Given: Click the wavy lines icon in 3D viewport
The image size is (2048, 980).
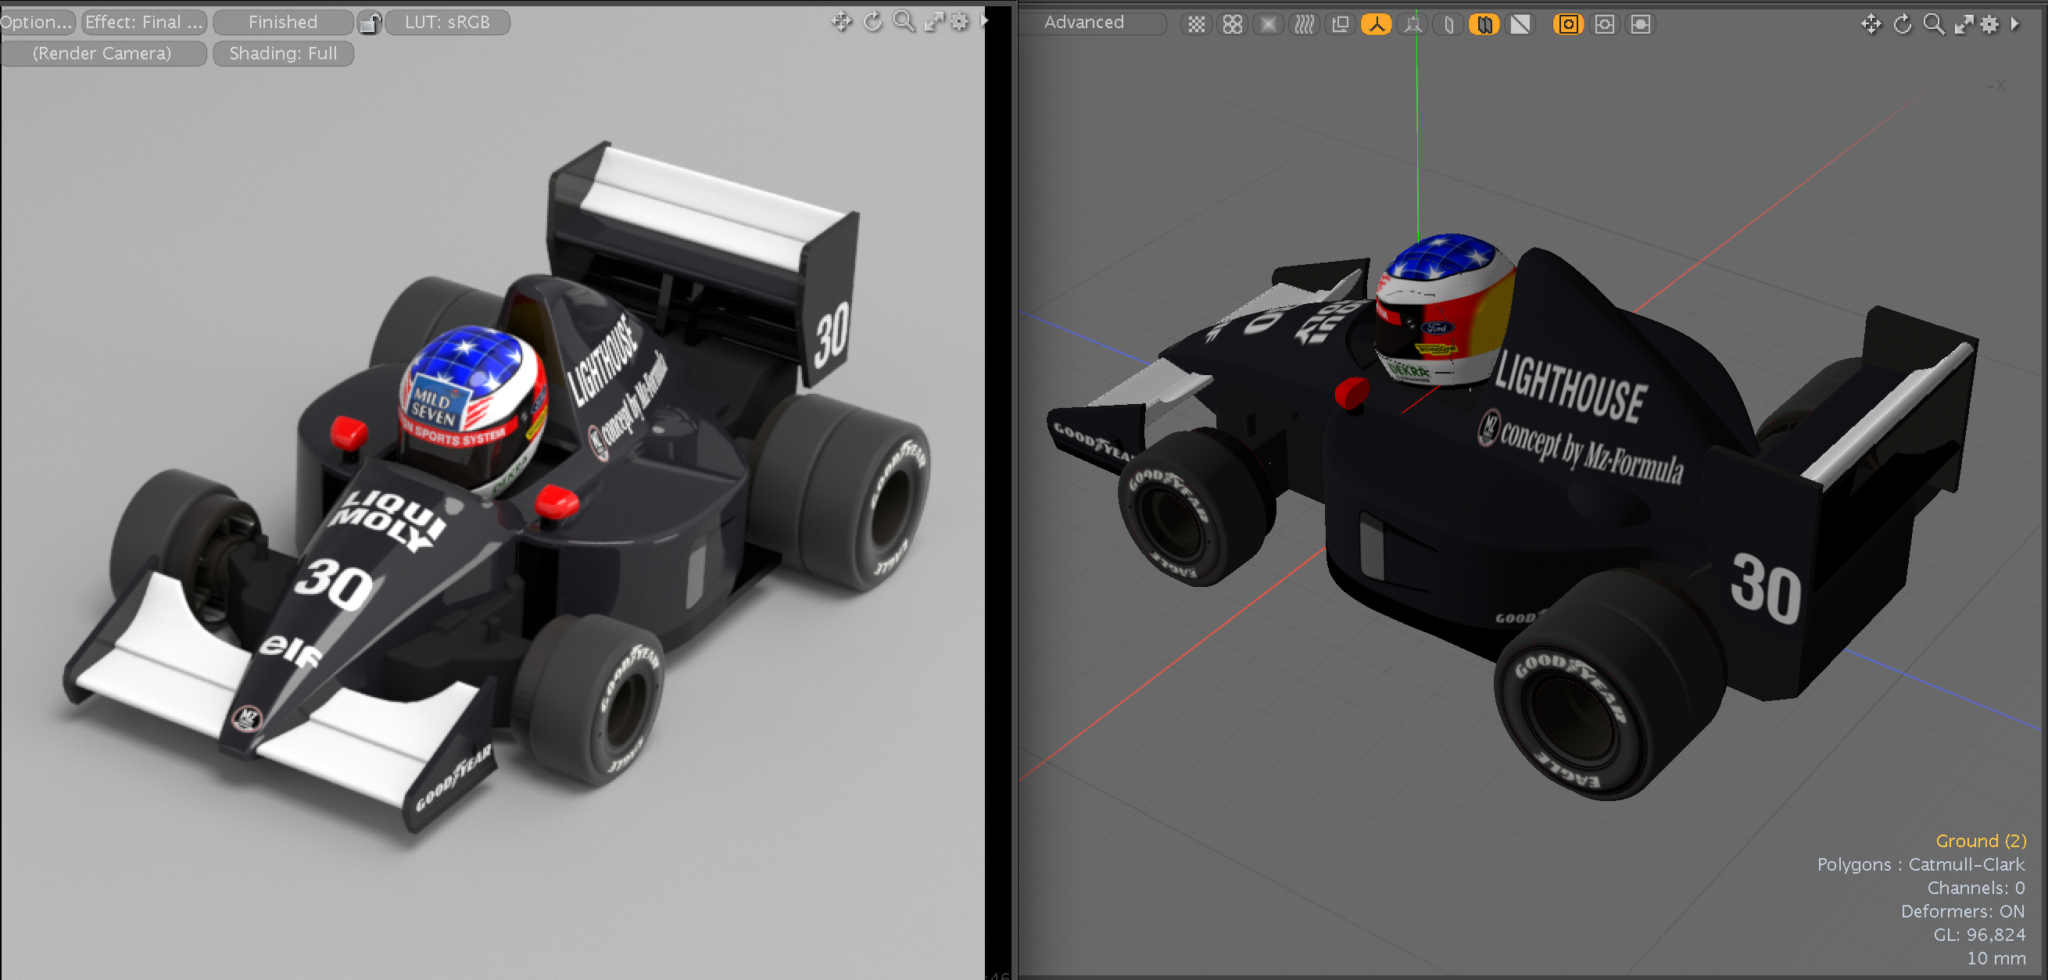Looking at the screenshot, I should point(1304,24).
